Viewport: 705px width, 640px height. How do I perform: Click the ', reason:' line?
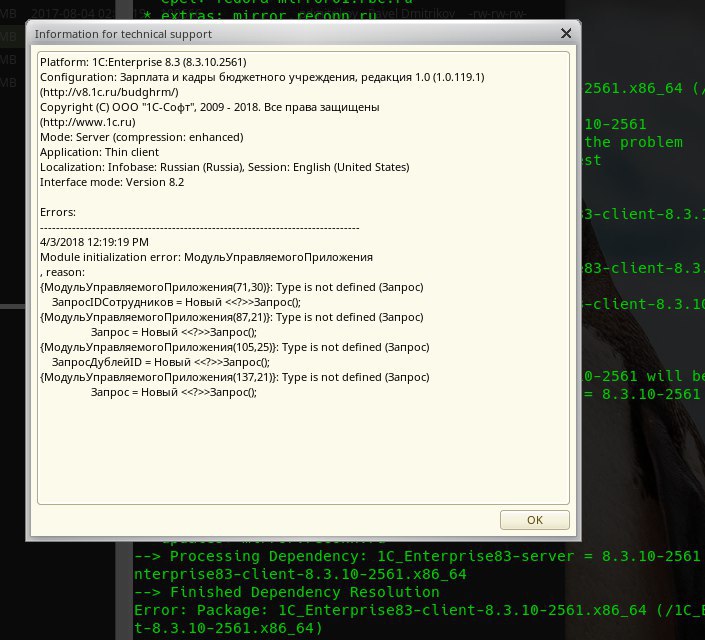coord(62,272)
